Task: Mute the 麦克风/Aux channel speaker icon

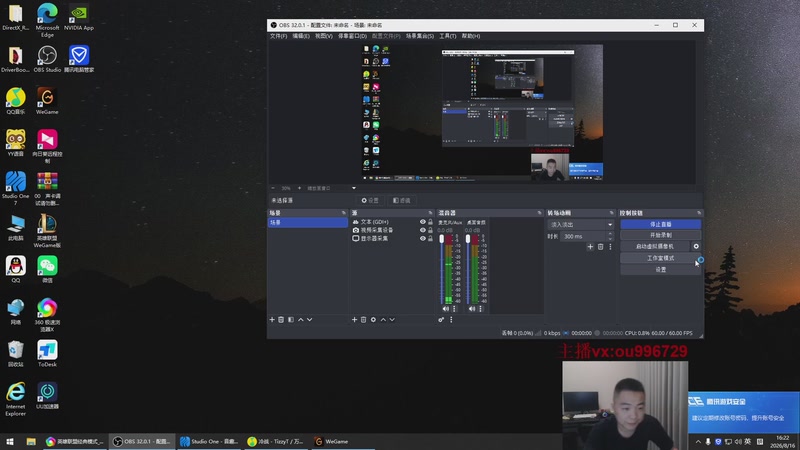Action: point(445,309)
